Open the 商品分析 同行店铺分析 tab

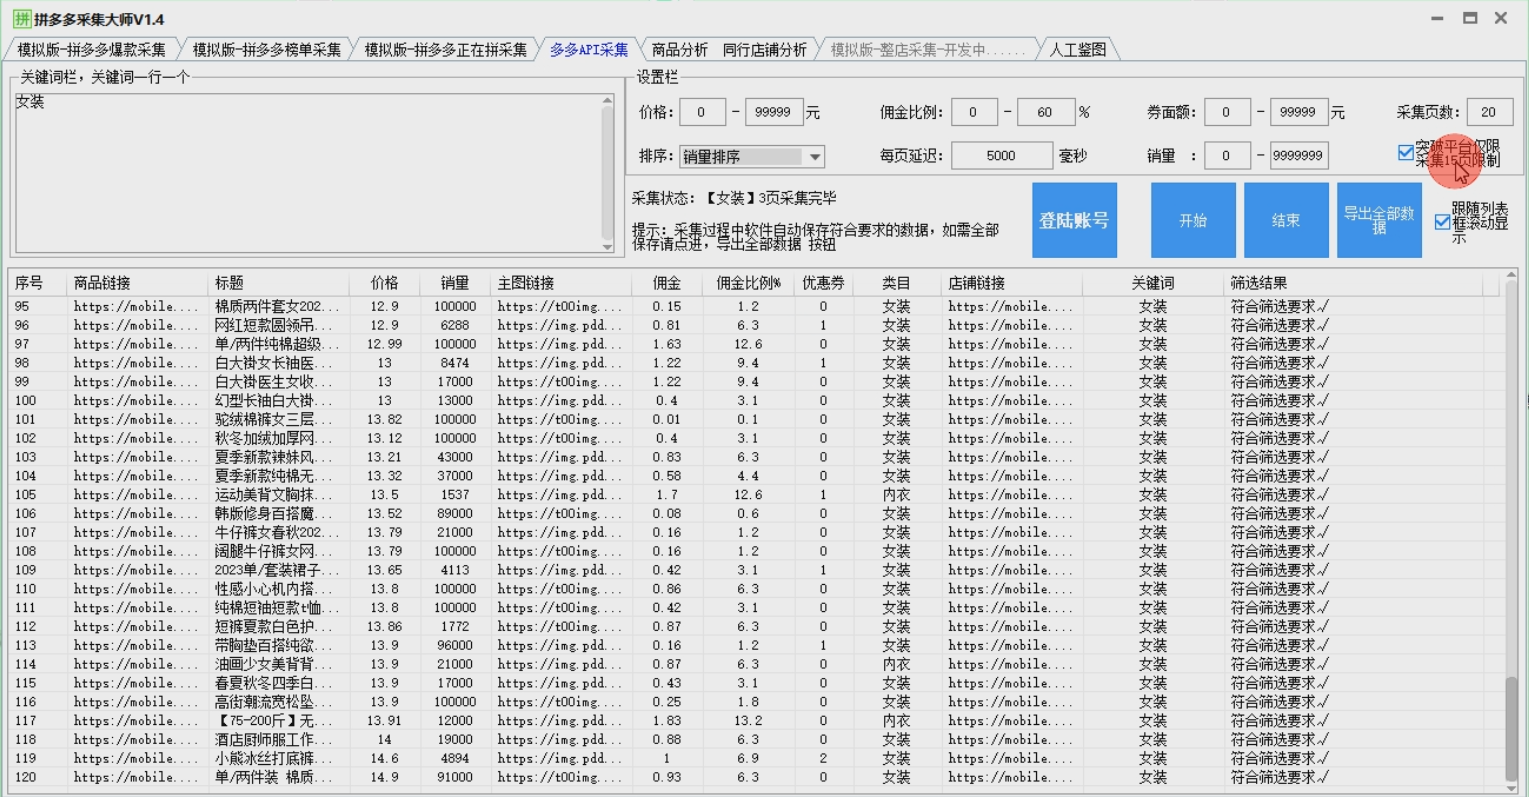click(x=729, y=49)
